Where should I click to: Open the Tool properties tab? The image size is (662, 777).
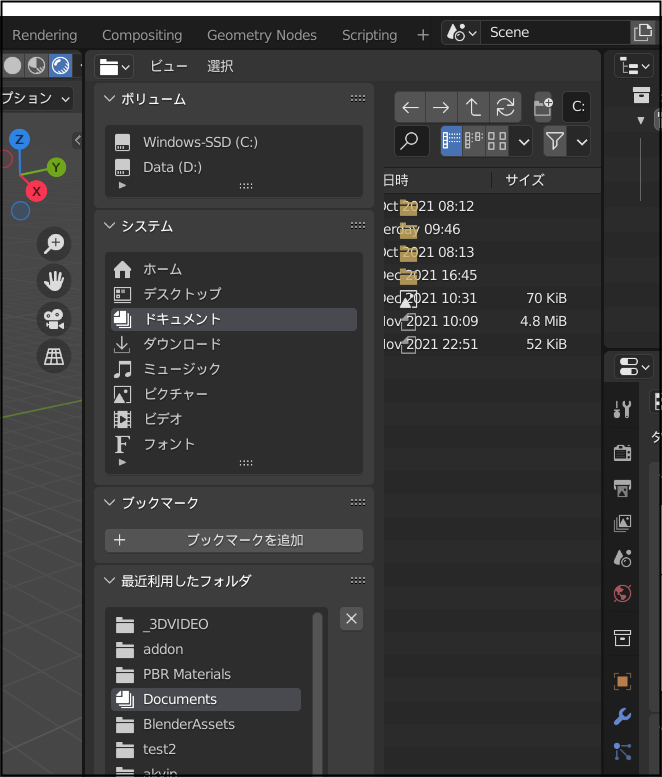622,409
